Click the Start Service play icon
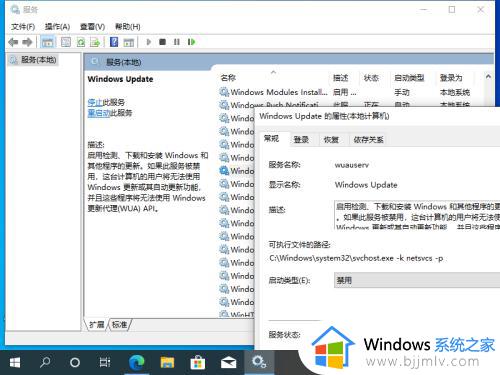 149,42
